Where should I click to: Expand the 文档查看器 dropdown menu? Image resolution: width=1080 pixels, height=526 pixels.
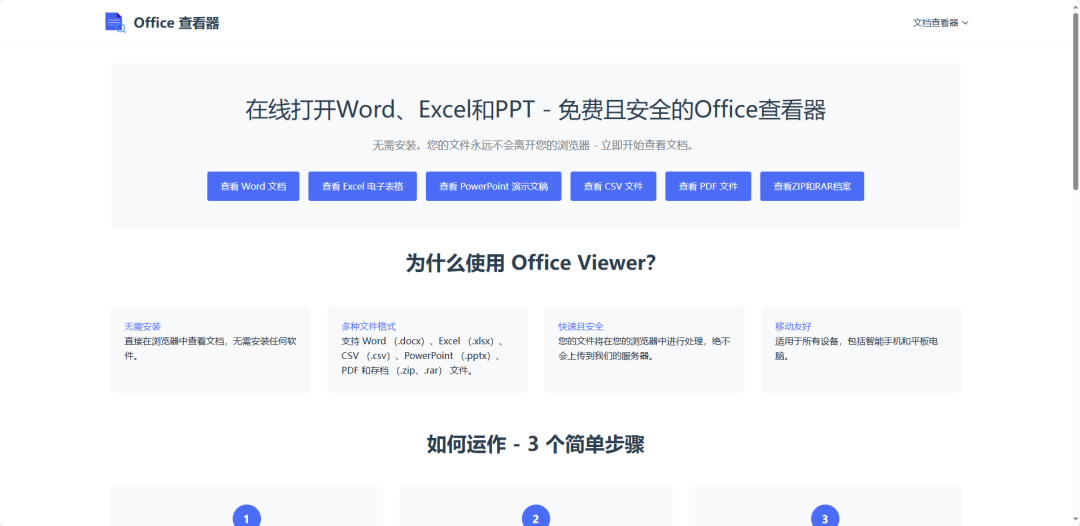[x=941, y=23]
